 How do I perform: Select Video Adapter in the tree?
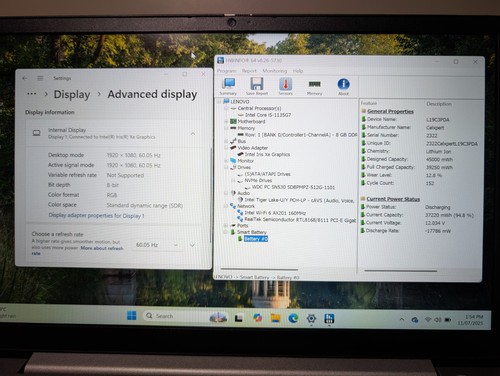253,148
